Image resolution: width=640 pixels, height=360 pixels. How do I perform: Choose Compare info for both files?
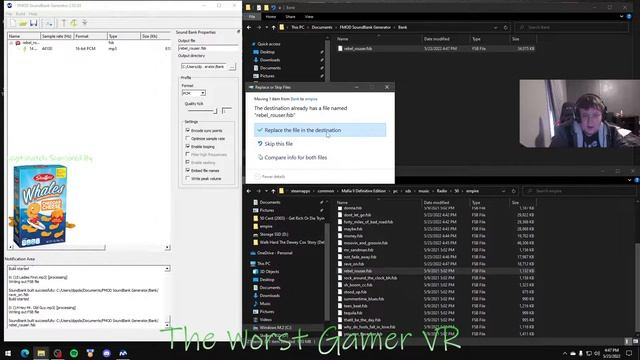[x=296, y=158]
